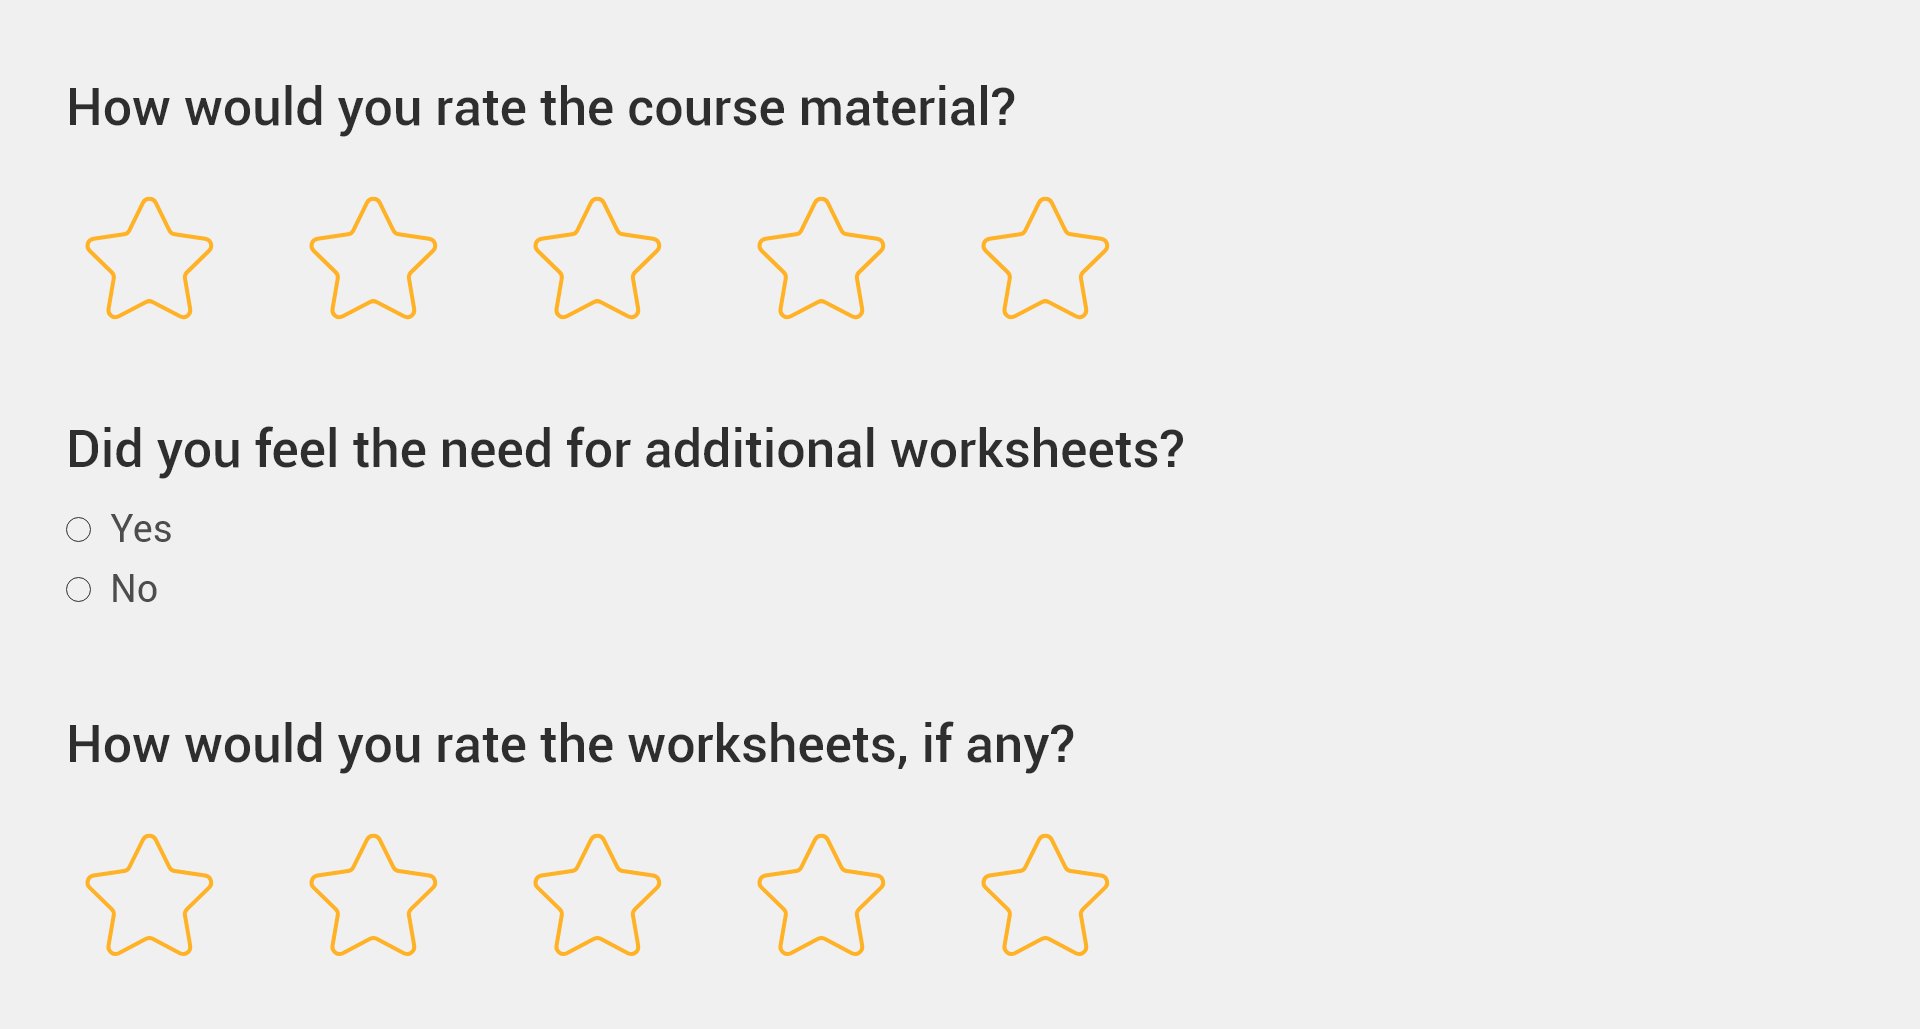Select the first star for worksheets rating
The image size is (1920, 1029).
(x=148, y=895)
